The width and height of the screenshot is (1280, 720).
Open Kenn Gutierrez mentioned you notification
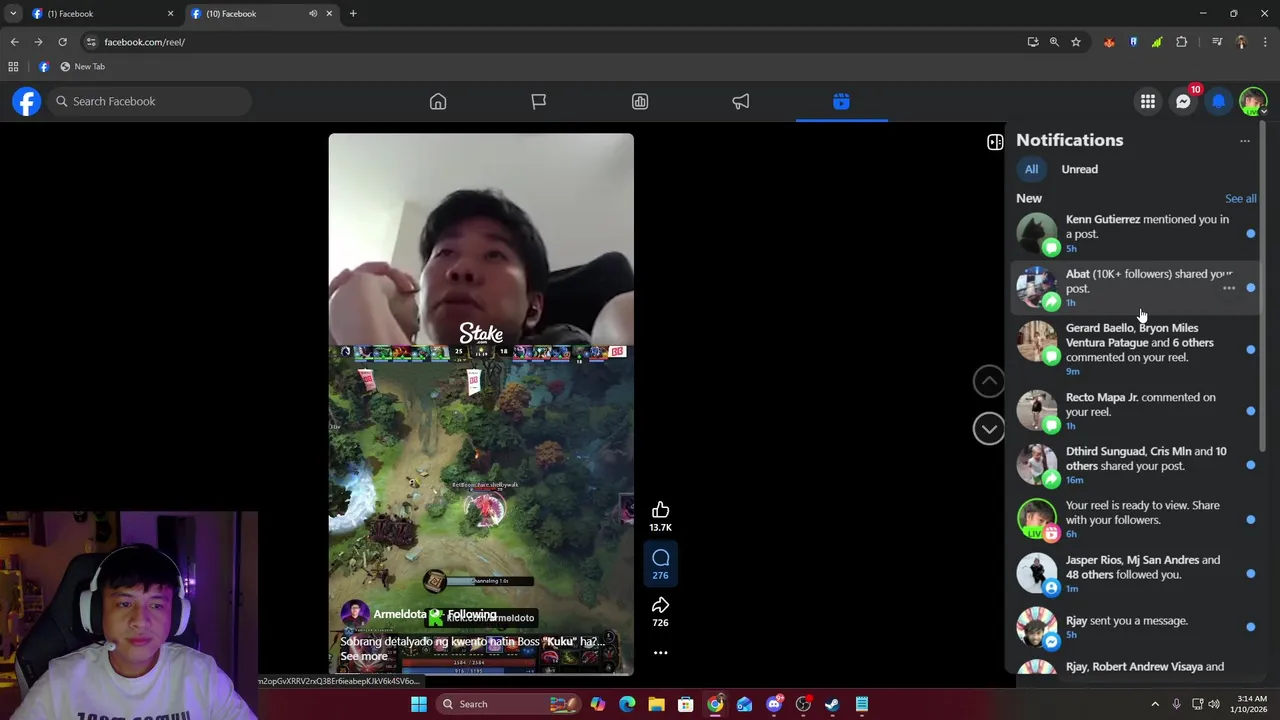click(x=1137, y=233)
